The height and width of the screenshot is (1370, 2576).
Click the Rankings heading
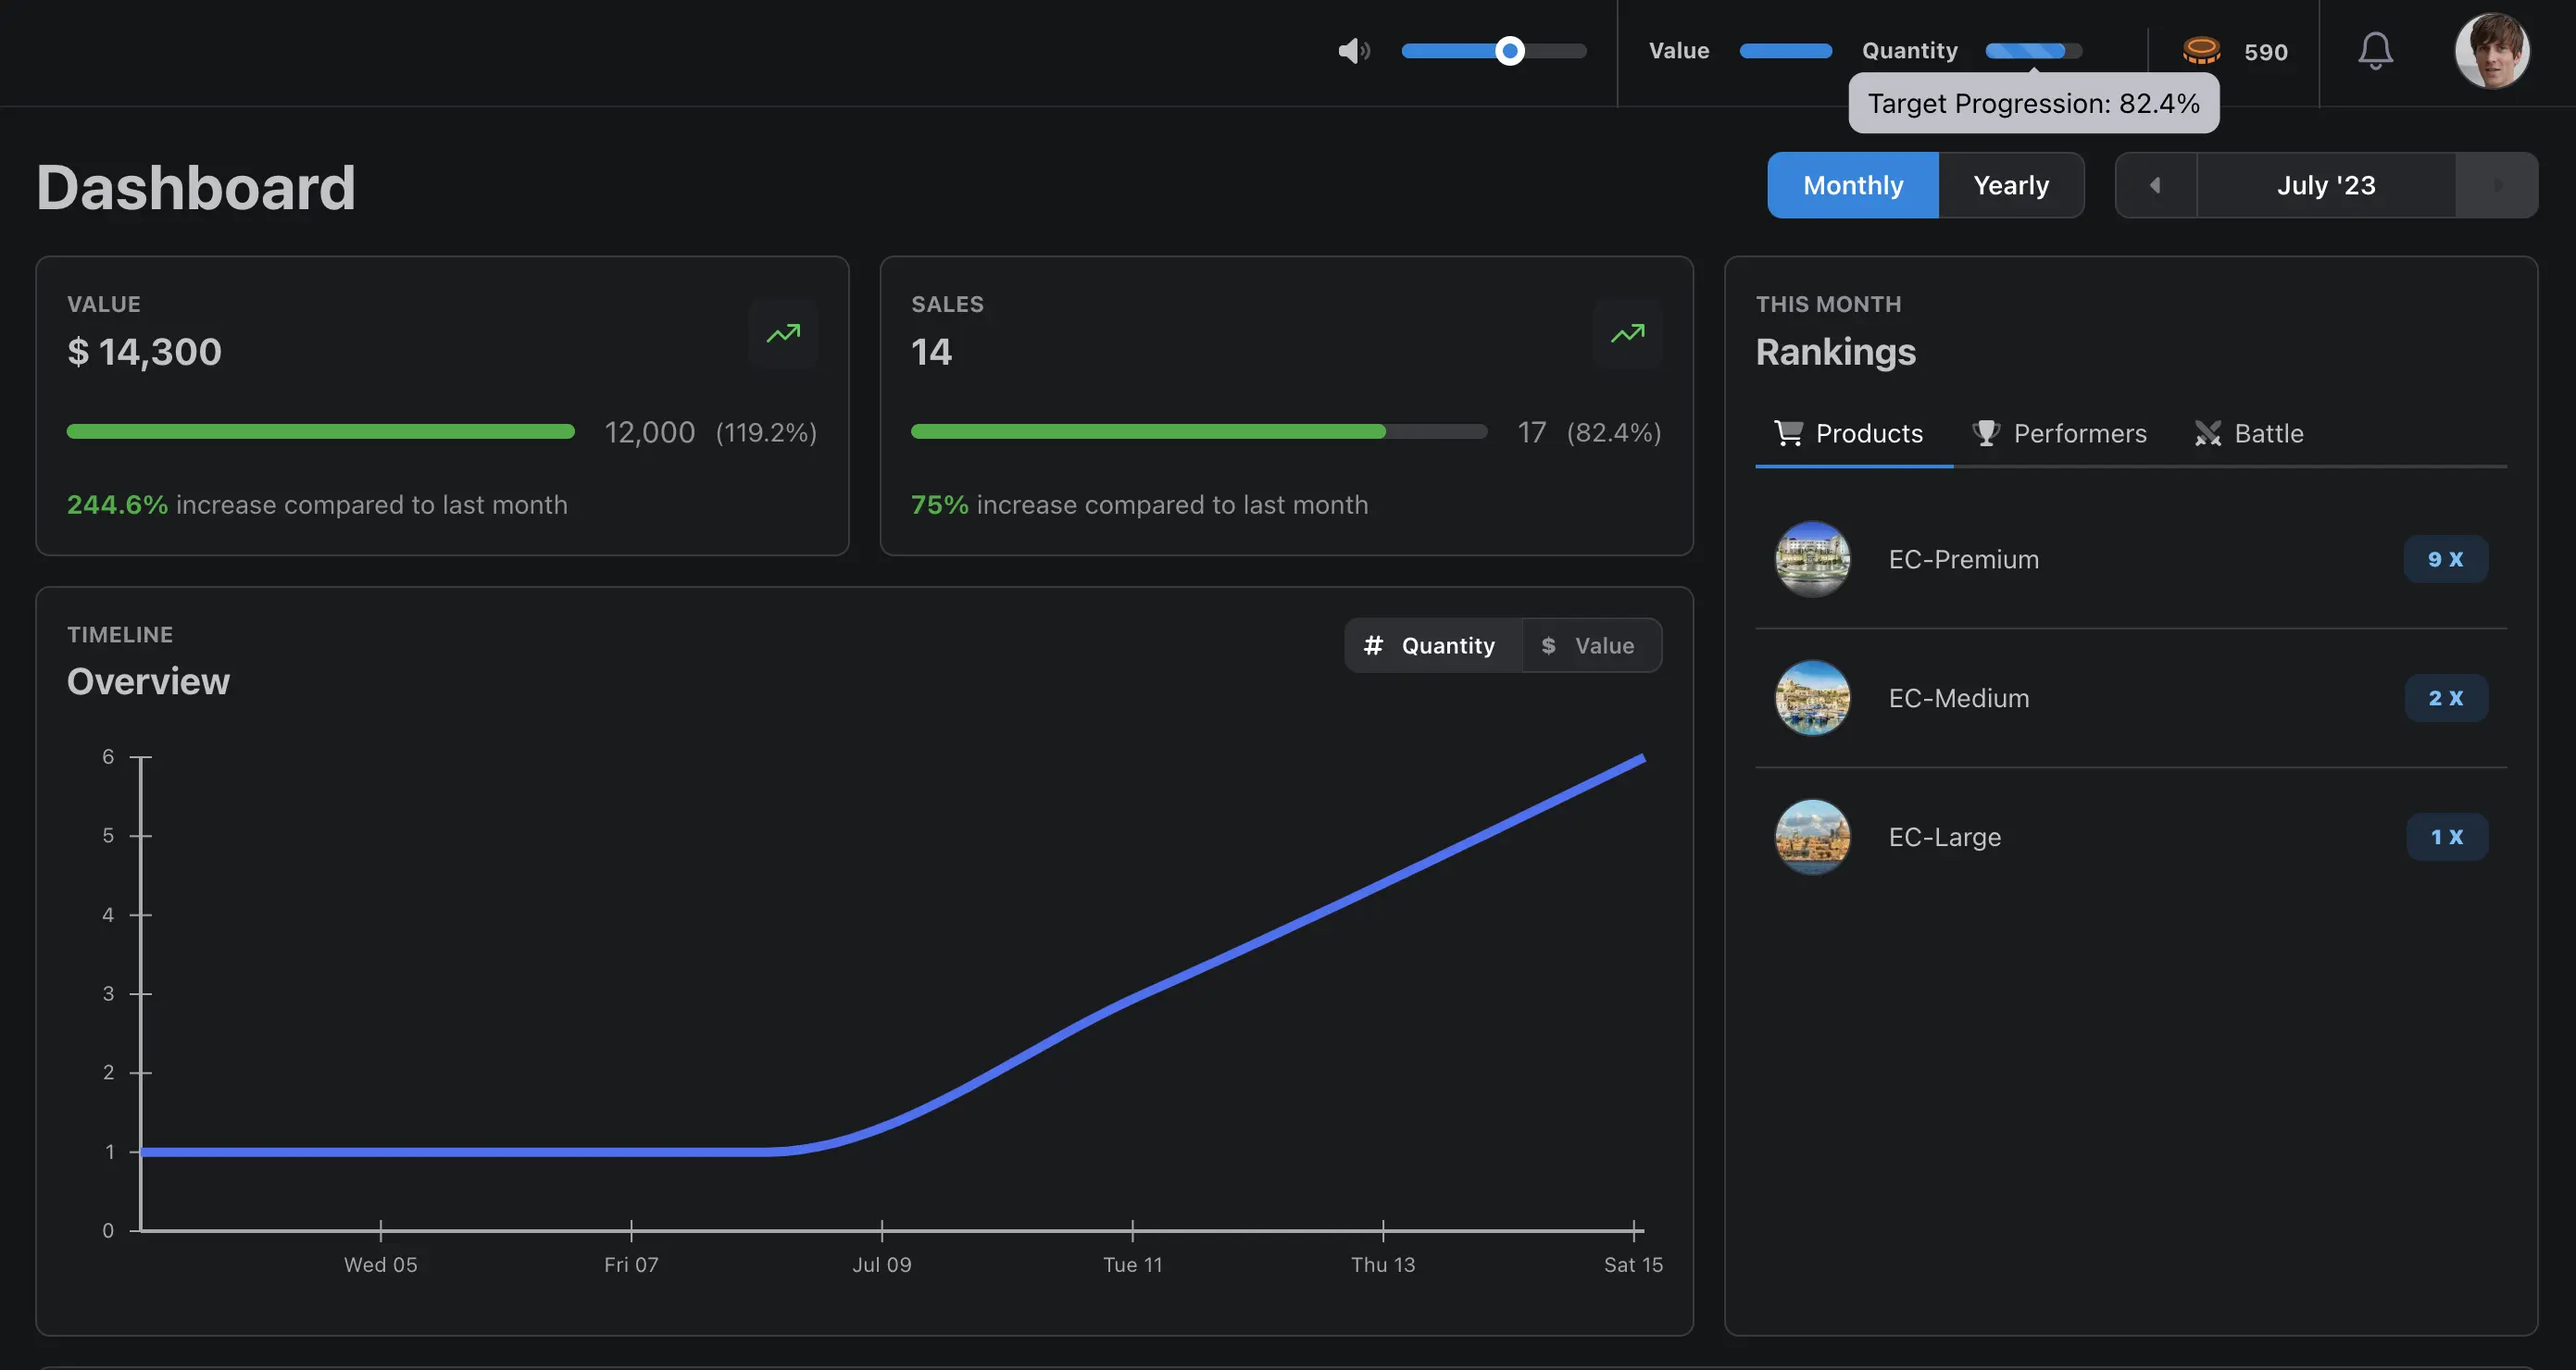(x=1836, y=352)
